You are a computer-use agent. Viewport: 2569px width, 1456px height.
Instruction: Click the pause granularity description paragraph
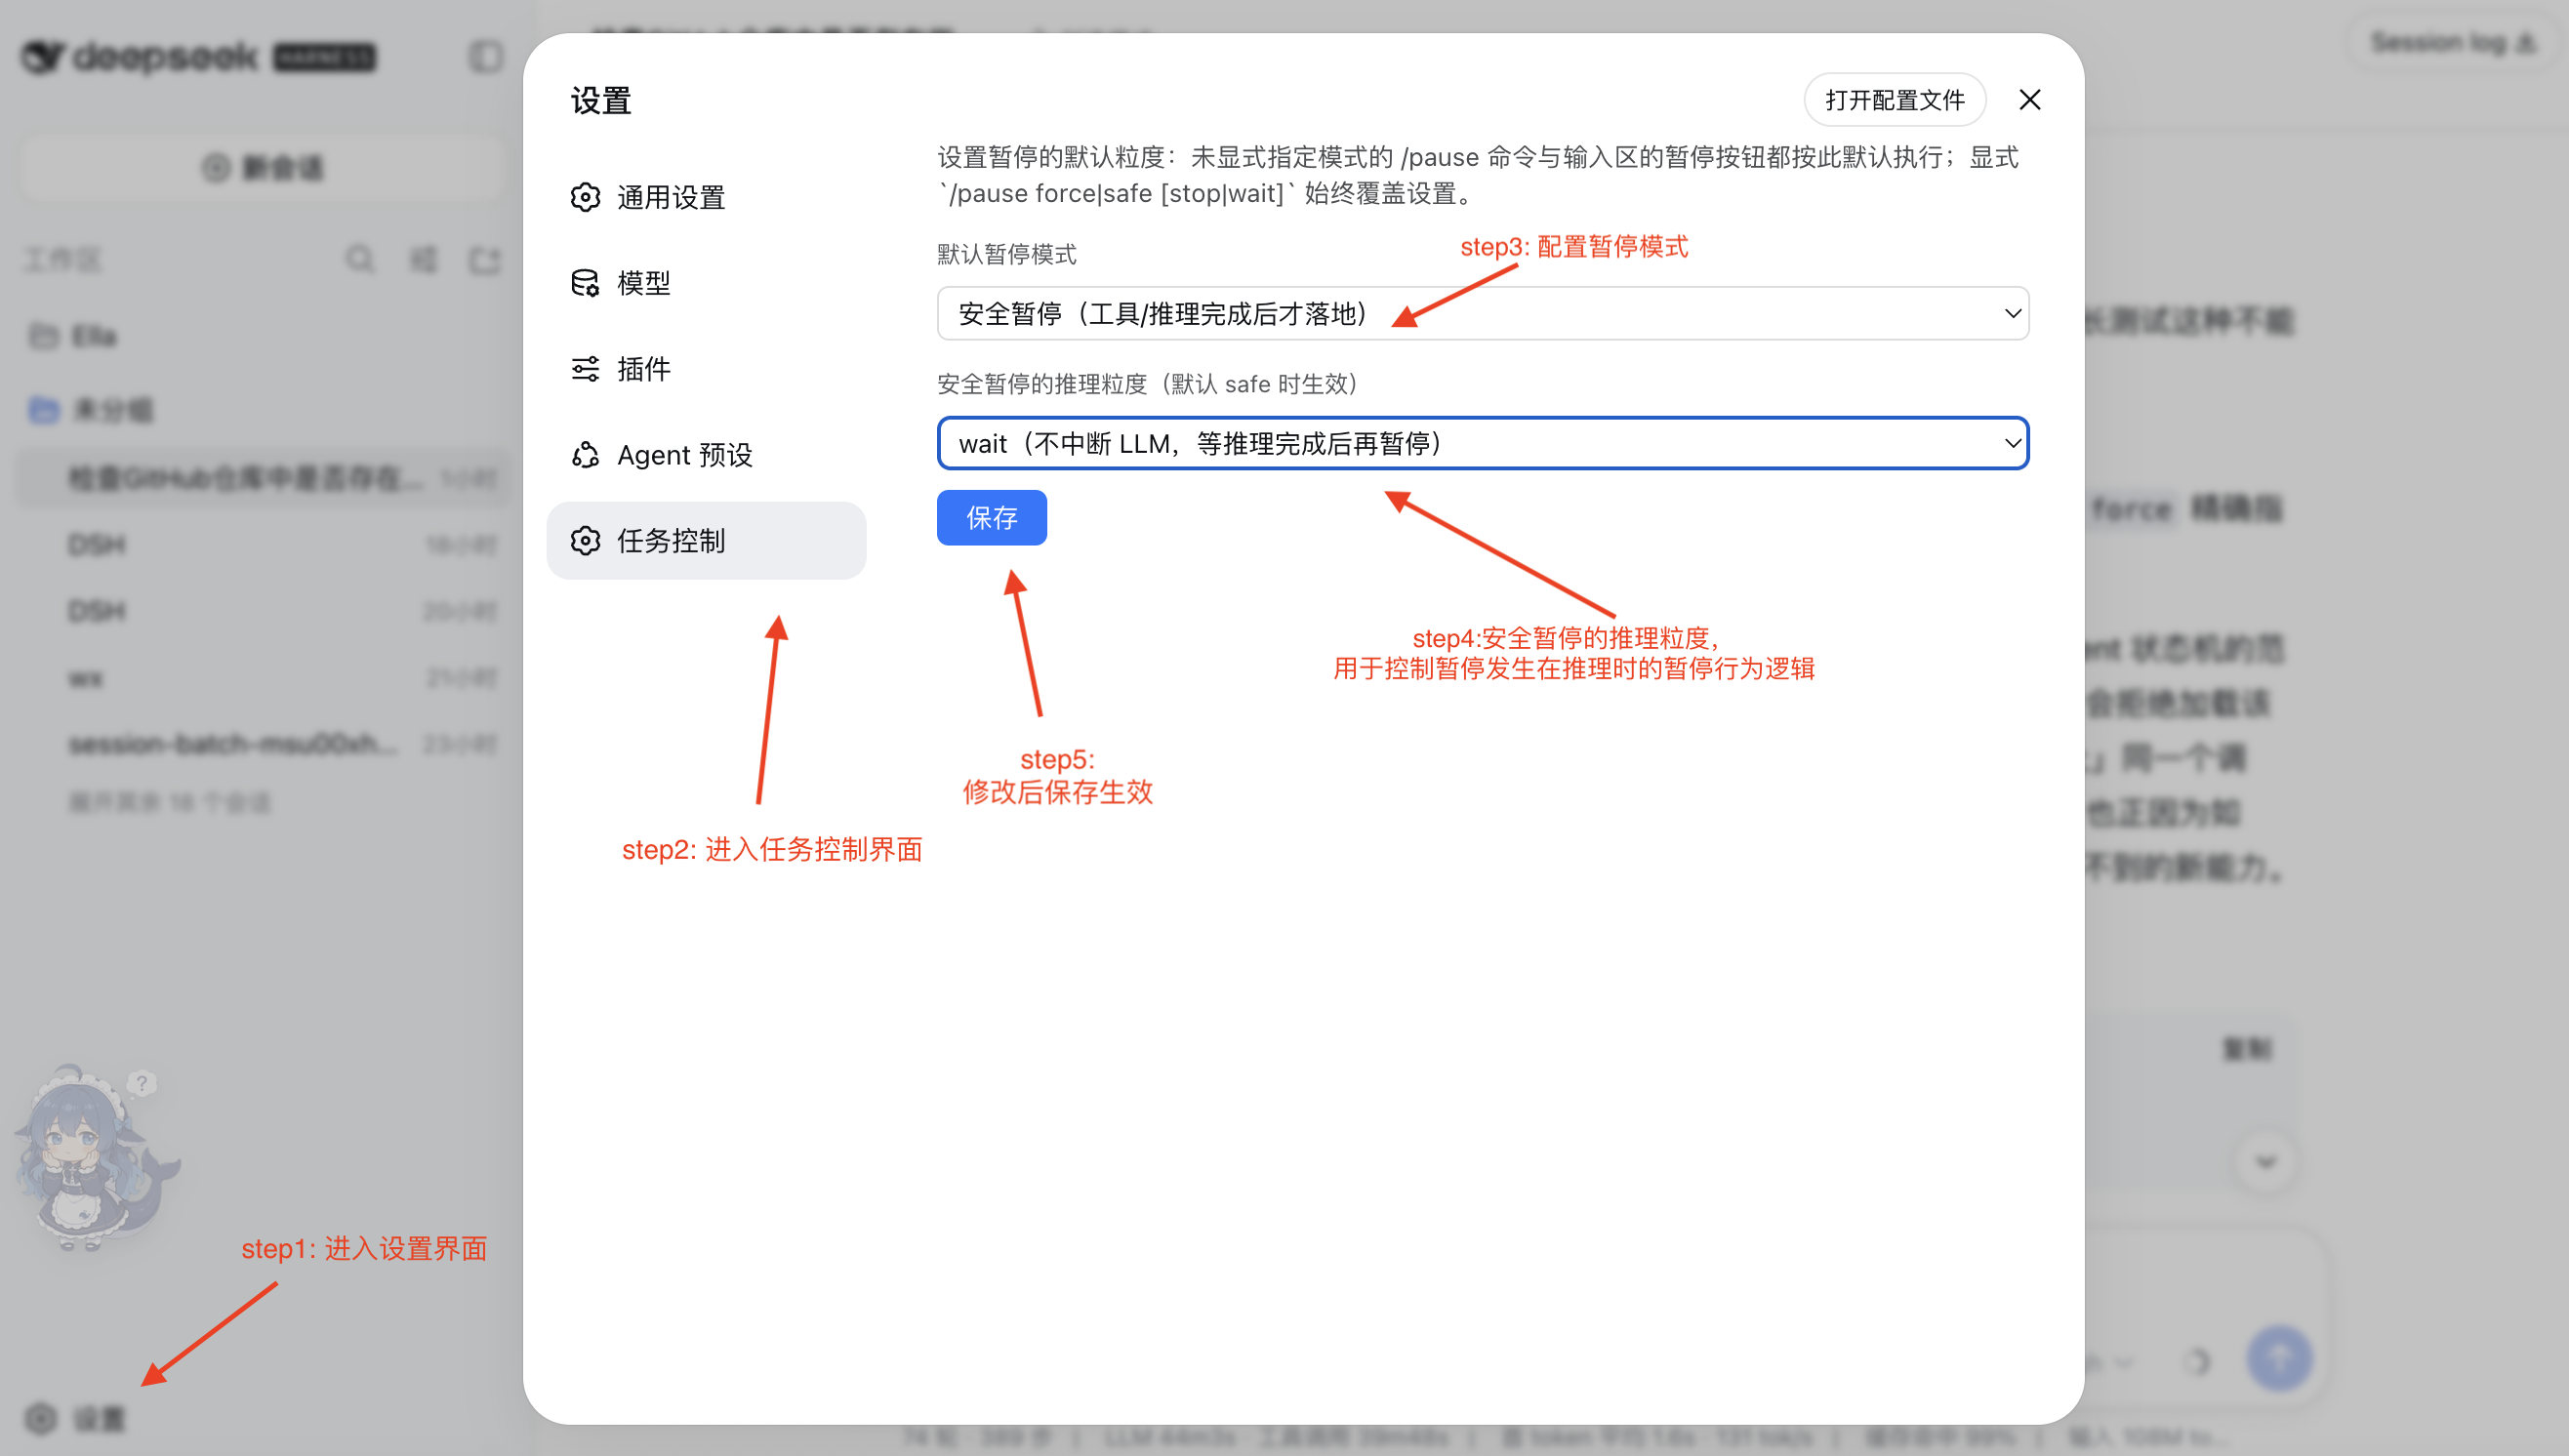pyautogui.click(x=1478, y=175)
